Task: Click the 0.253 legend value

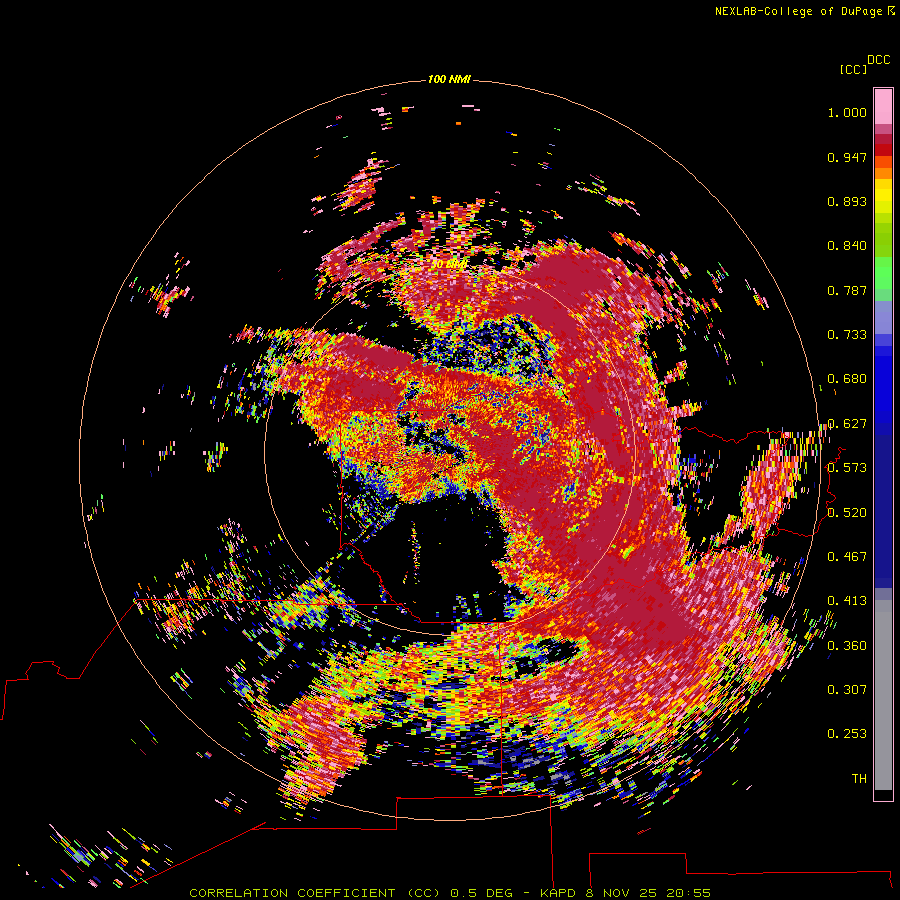Action: pos(847,734)
